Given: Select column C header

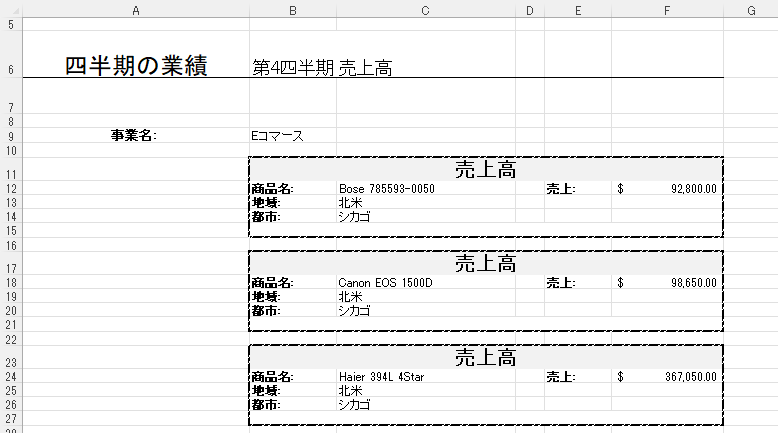Looking at the screenshot, I should click(x=426, y=10).
